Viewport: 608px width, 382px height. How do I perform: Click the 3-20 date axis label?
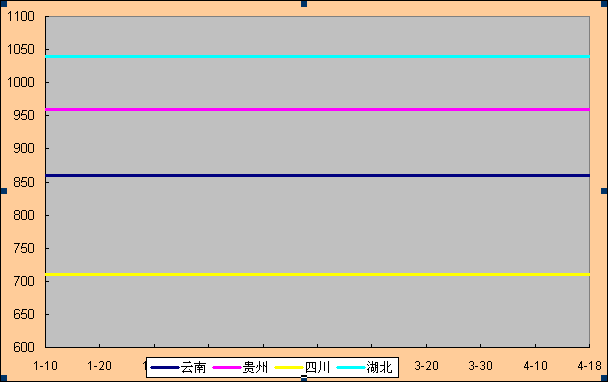[426, 366]
